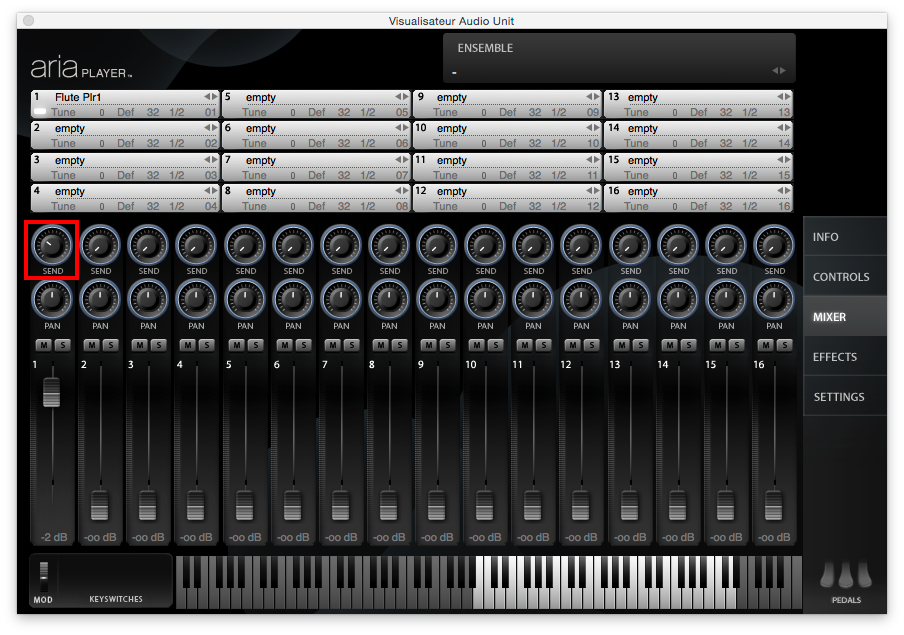The width and height of the screenshot is (904, 635).
Task: Click the SEND knob for channel 5
Action: pos(245,243)
